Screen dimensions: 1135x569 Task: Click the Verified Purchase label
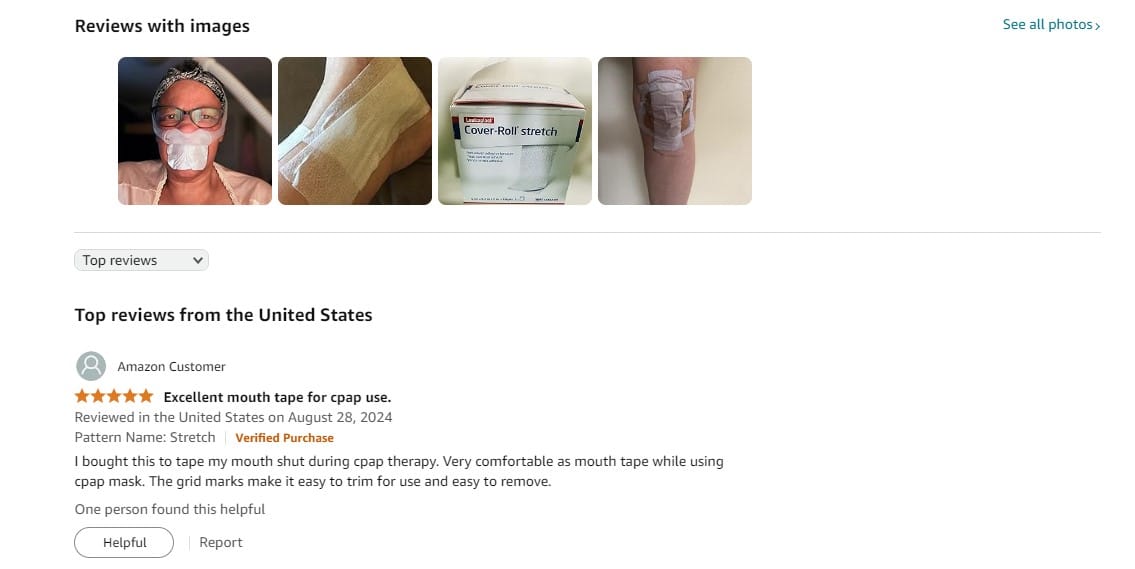coord(284,438)
